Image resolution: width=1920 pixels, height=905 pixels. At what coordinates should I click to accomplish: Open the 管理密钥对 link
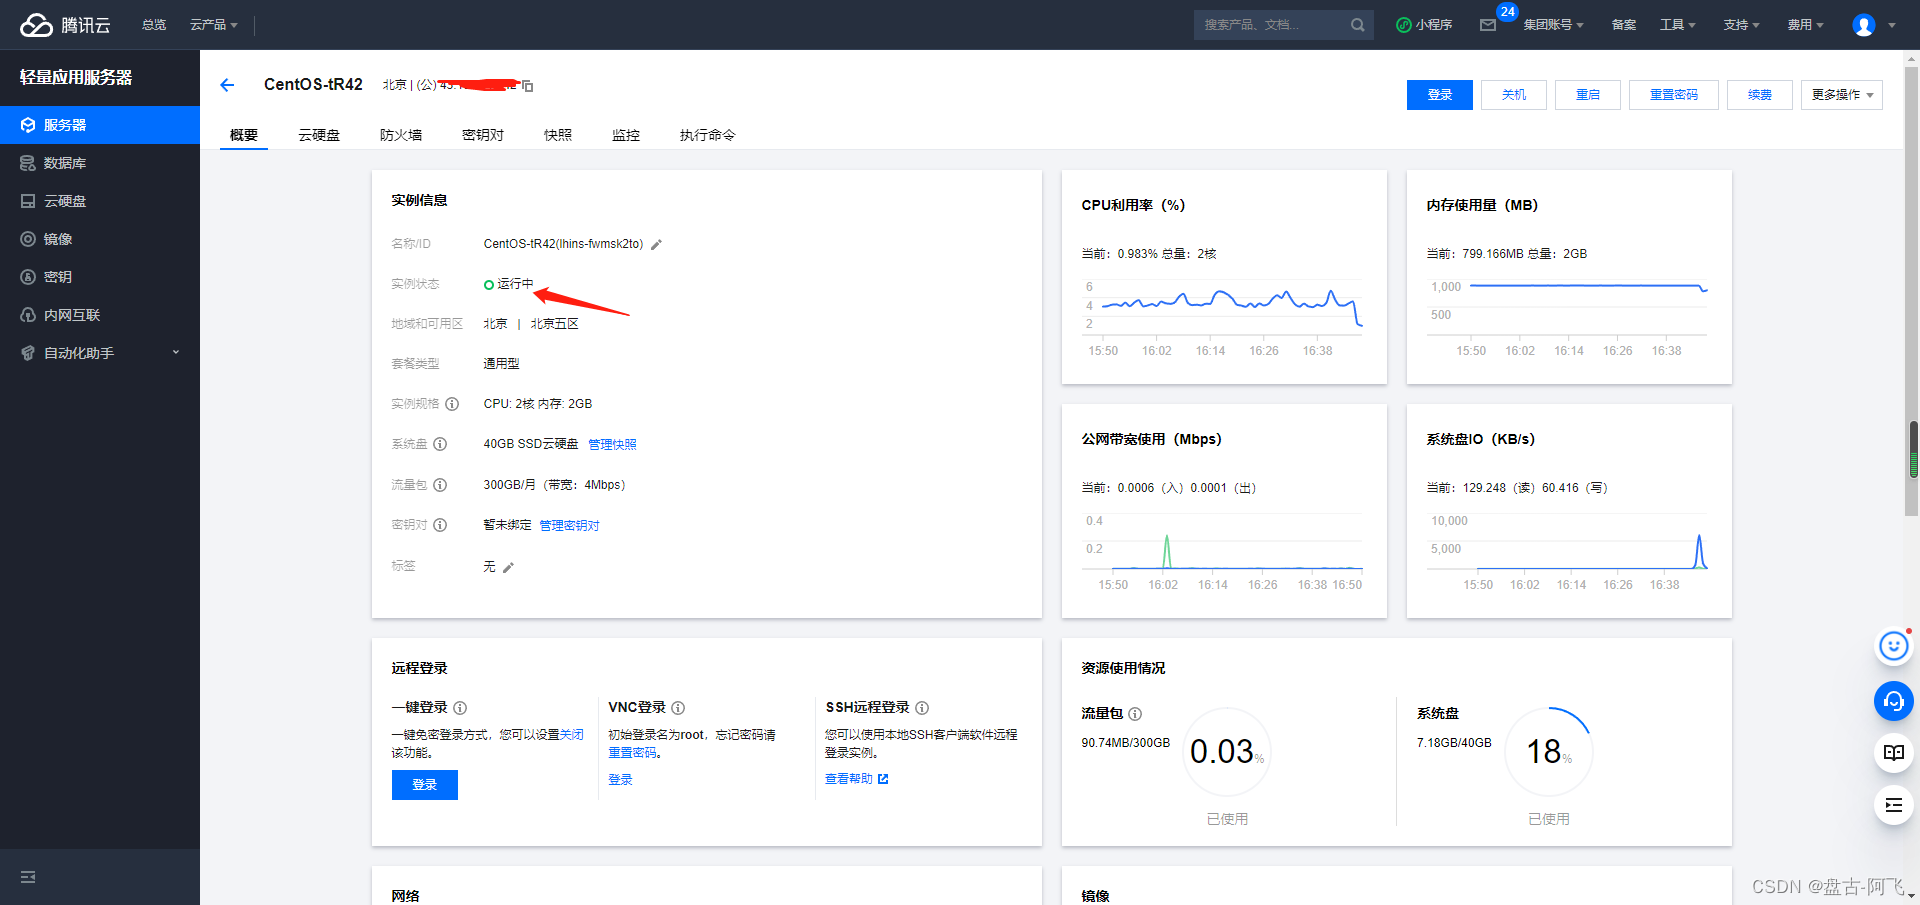569,526
